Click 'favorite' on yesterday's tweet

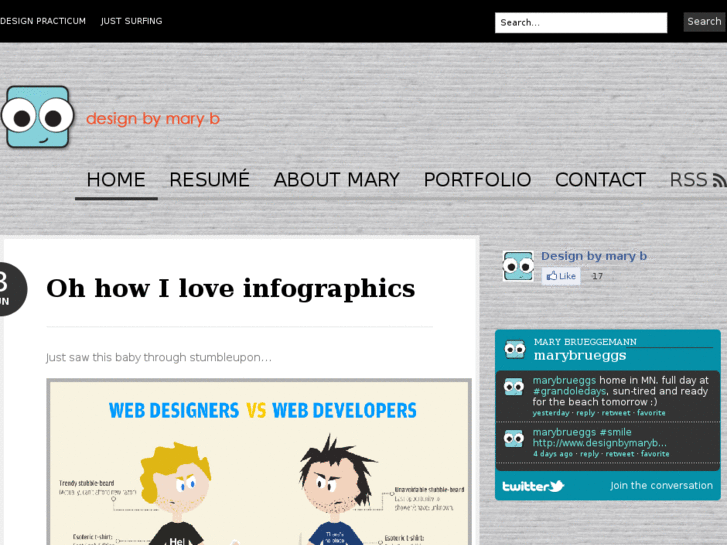(651, 413)
